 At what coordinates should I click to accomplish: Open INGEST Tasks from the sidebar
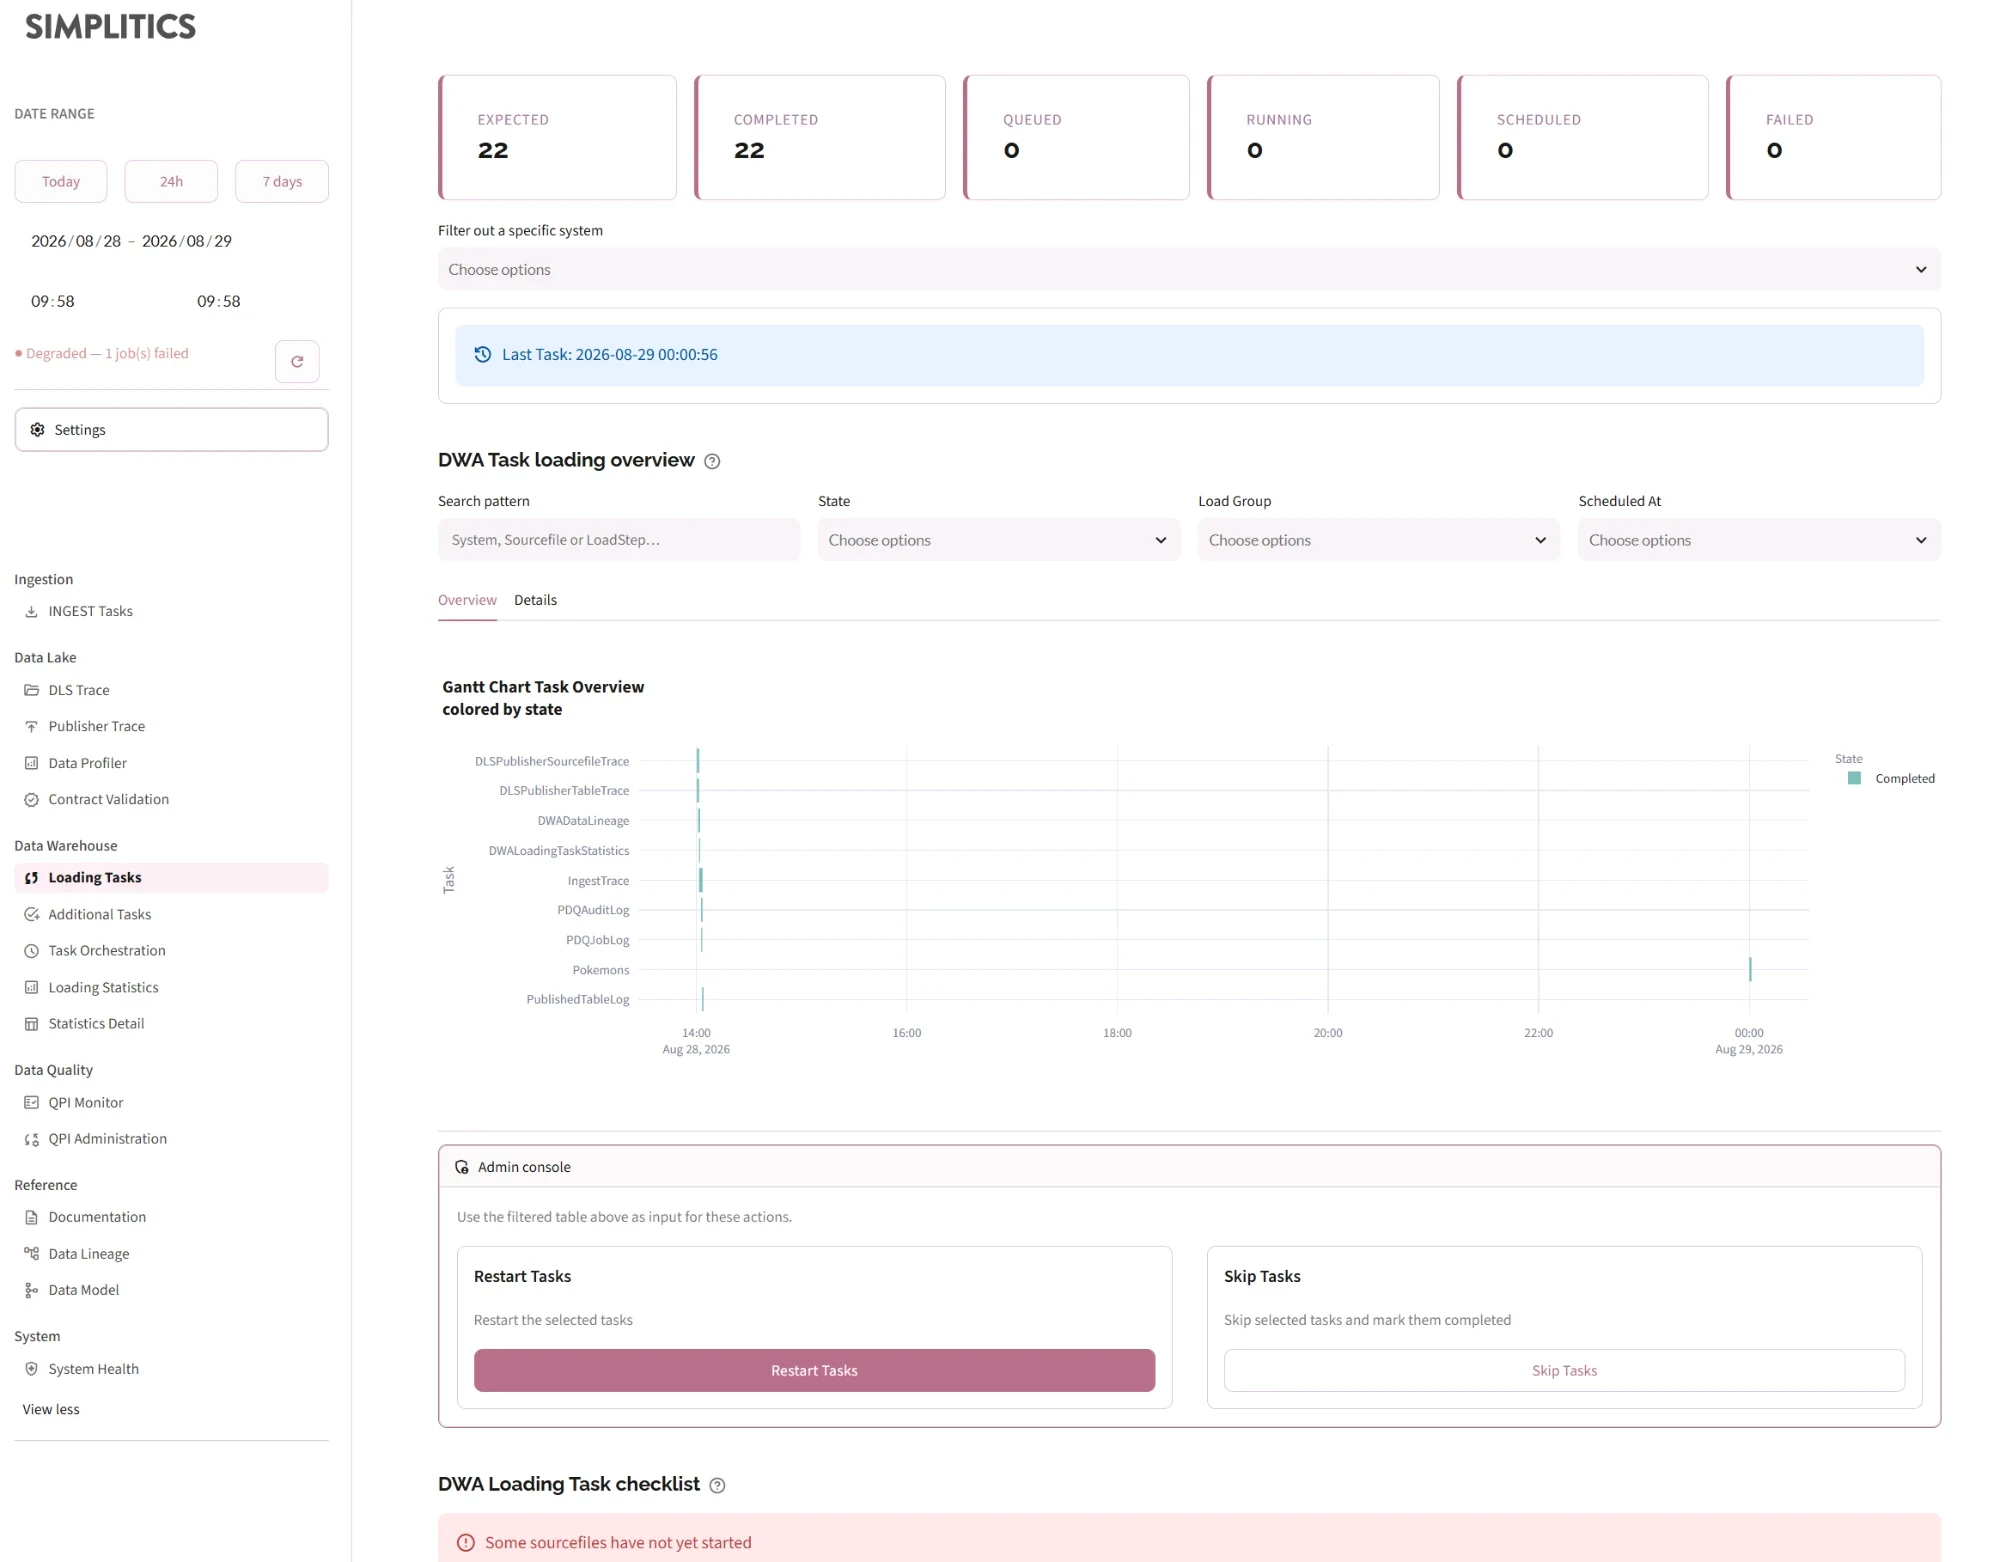90,611
